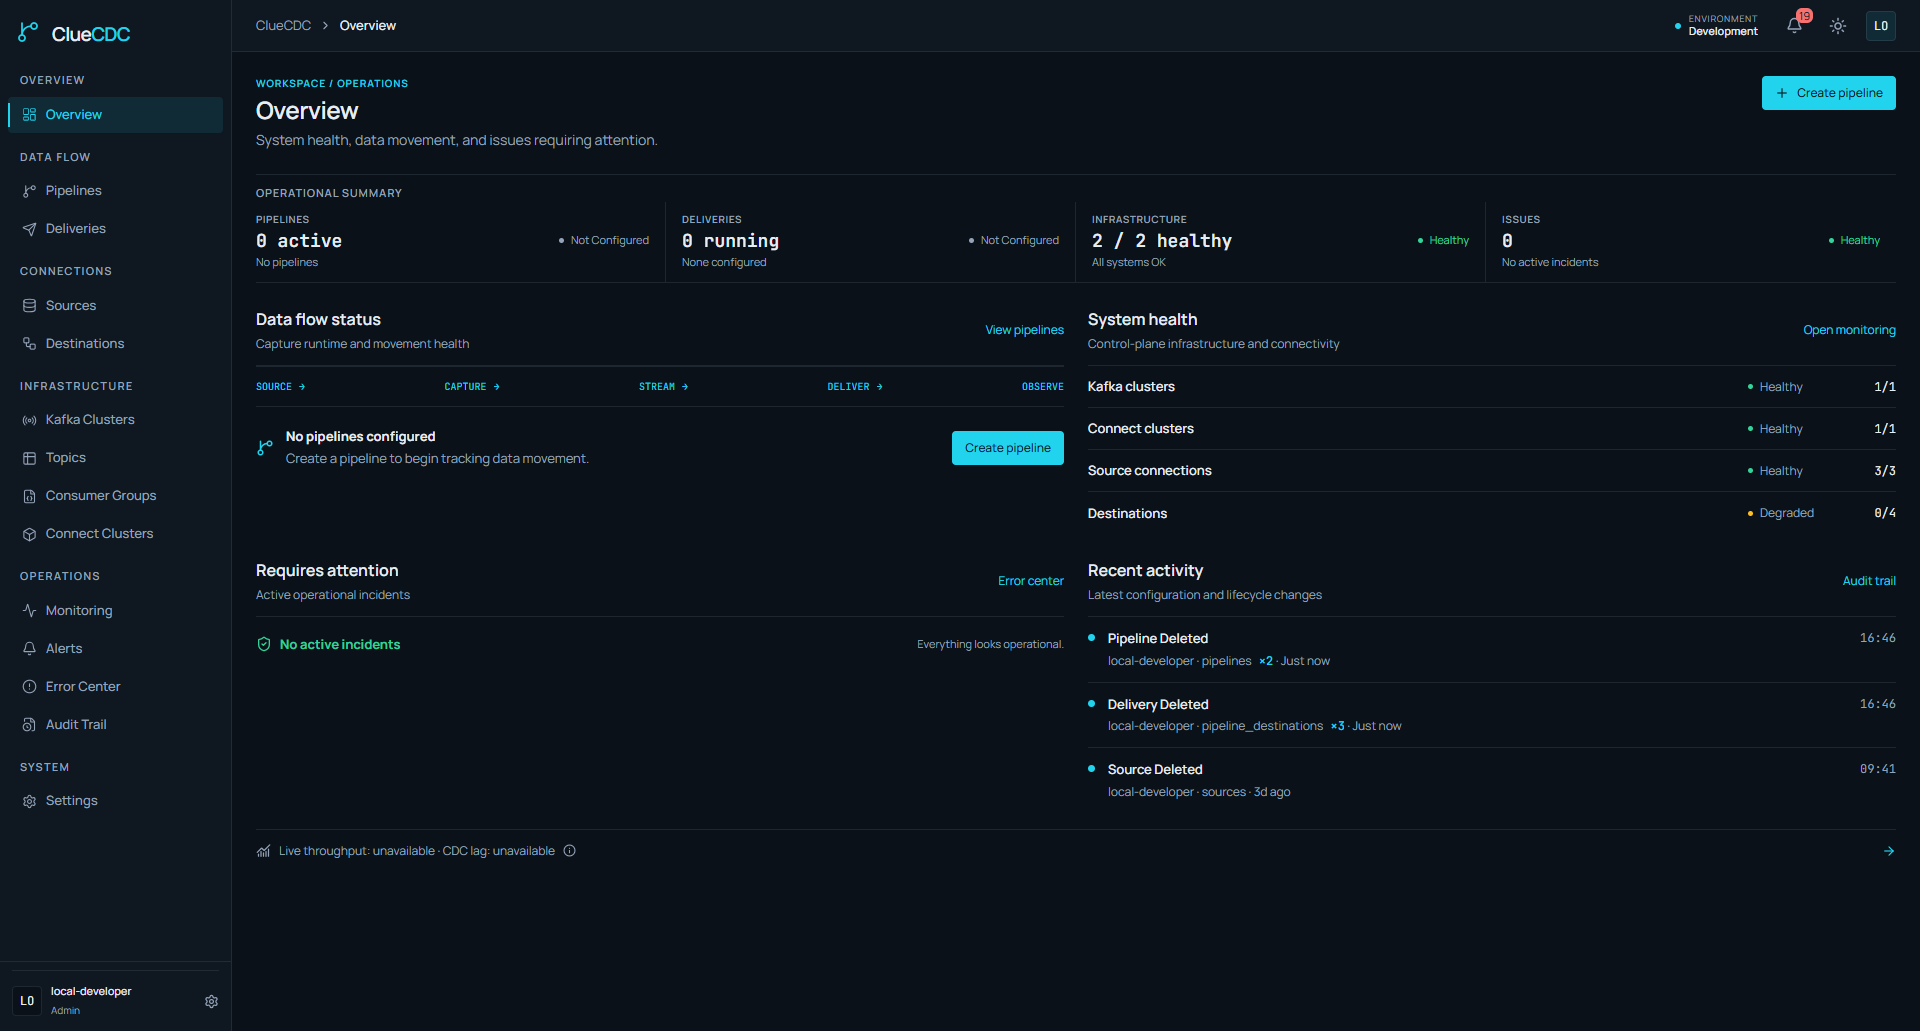
Task: Click the Source connections health row
Action: (1491, 471)
